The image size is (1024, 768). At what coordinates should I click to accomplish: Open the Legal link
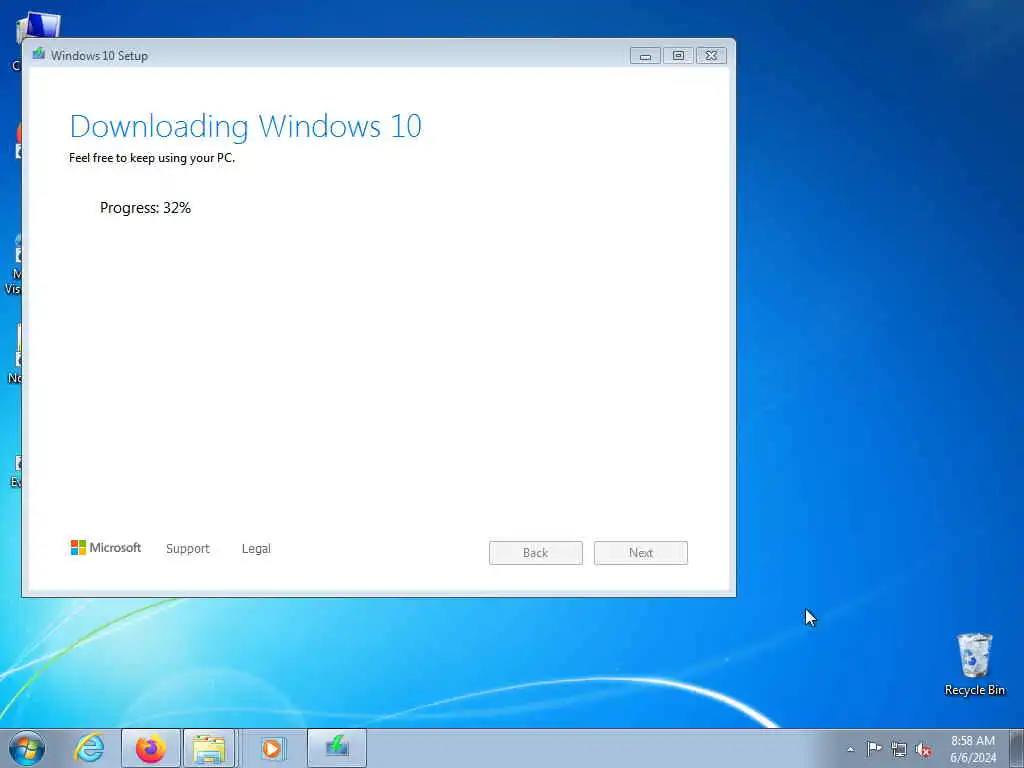(x=256, y=549)
